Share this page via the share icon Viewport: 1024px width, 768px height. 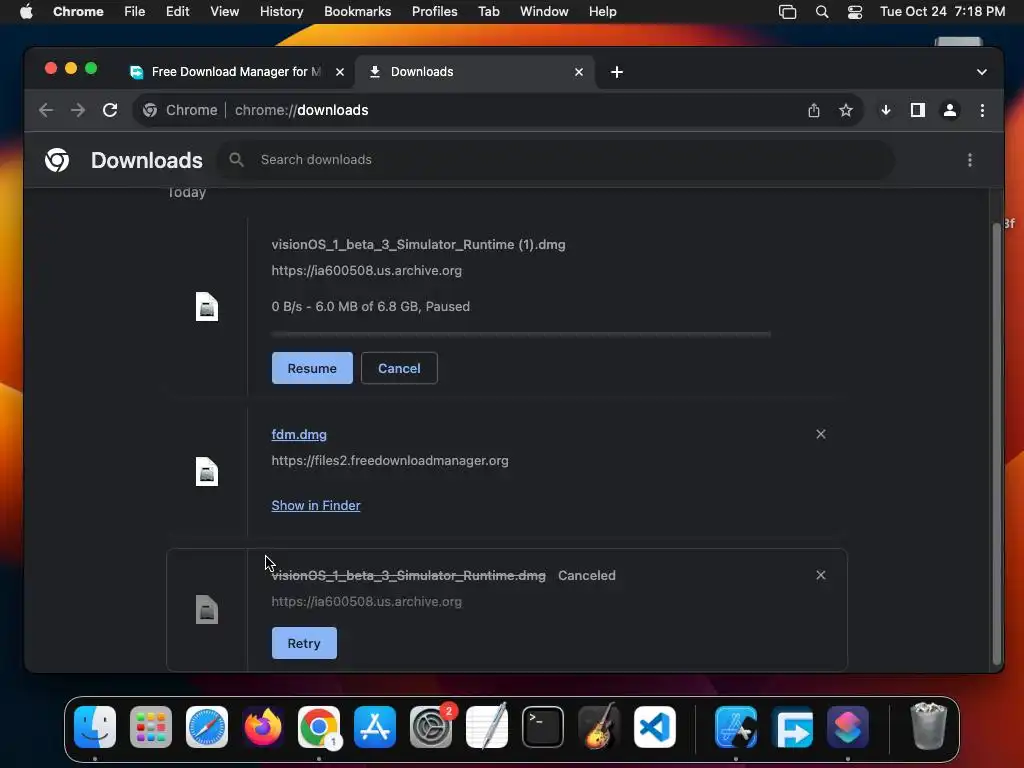(x=814, y=110)
